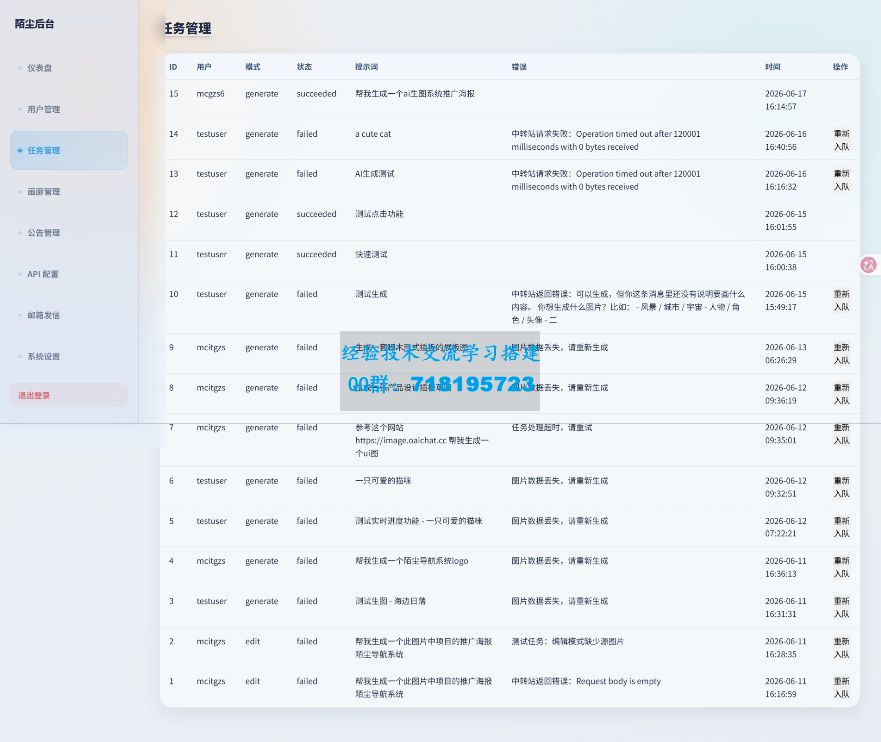Click 'succeeded' status in row 11
Image resolution: width=881 pixels, height=742 pixels.
coord(316,254)
